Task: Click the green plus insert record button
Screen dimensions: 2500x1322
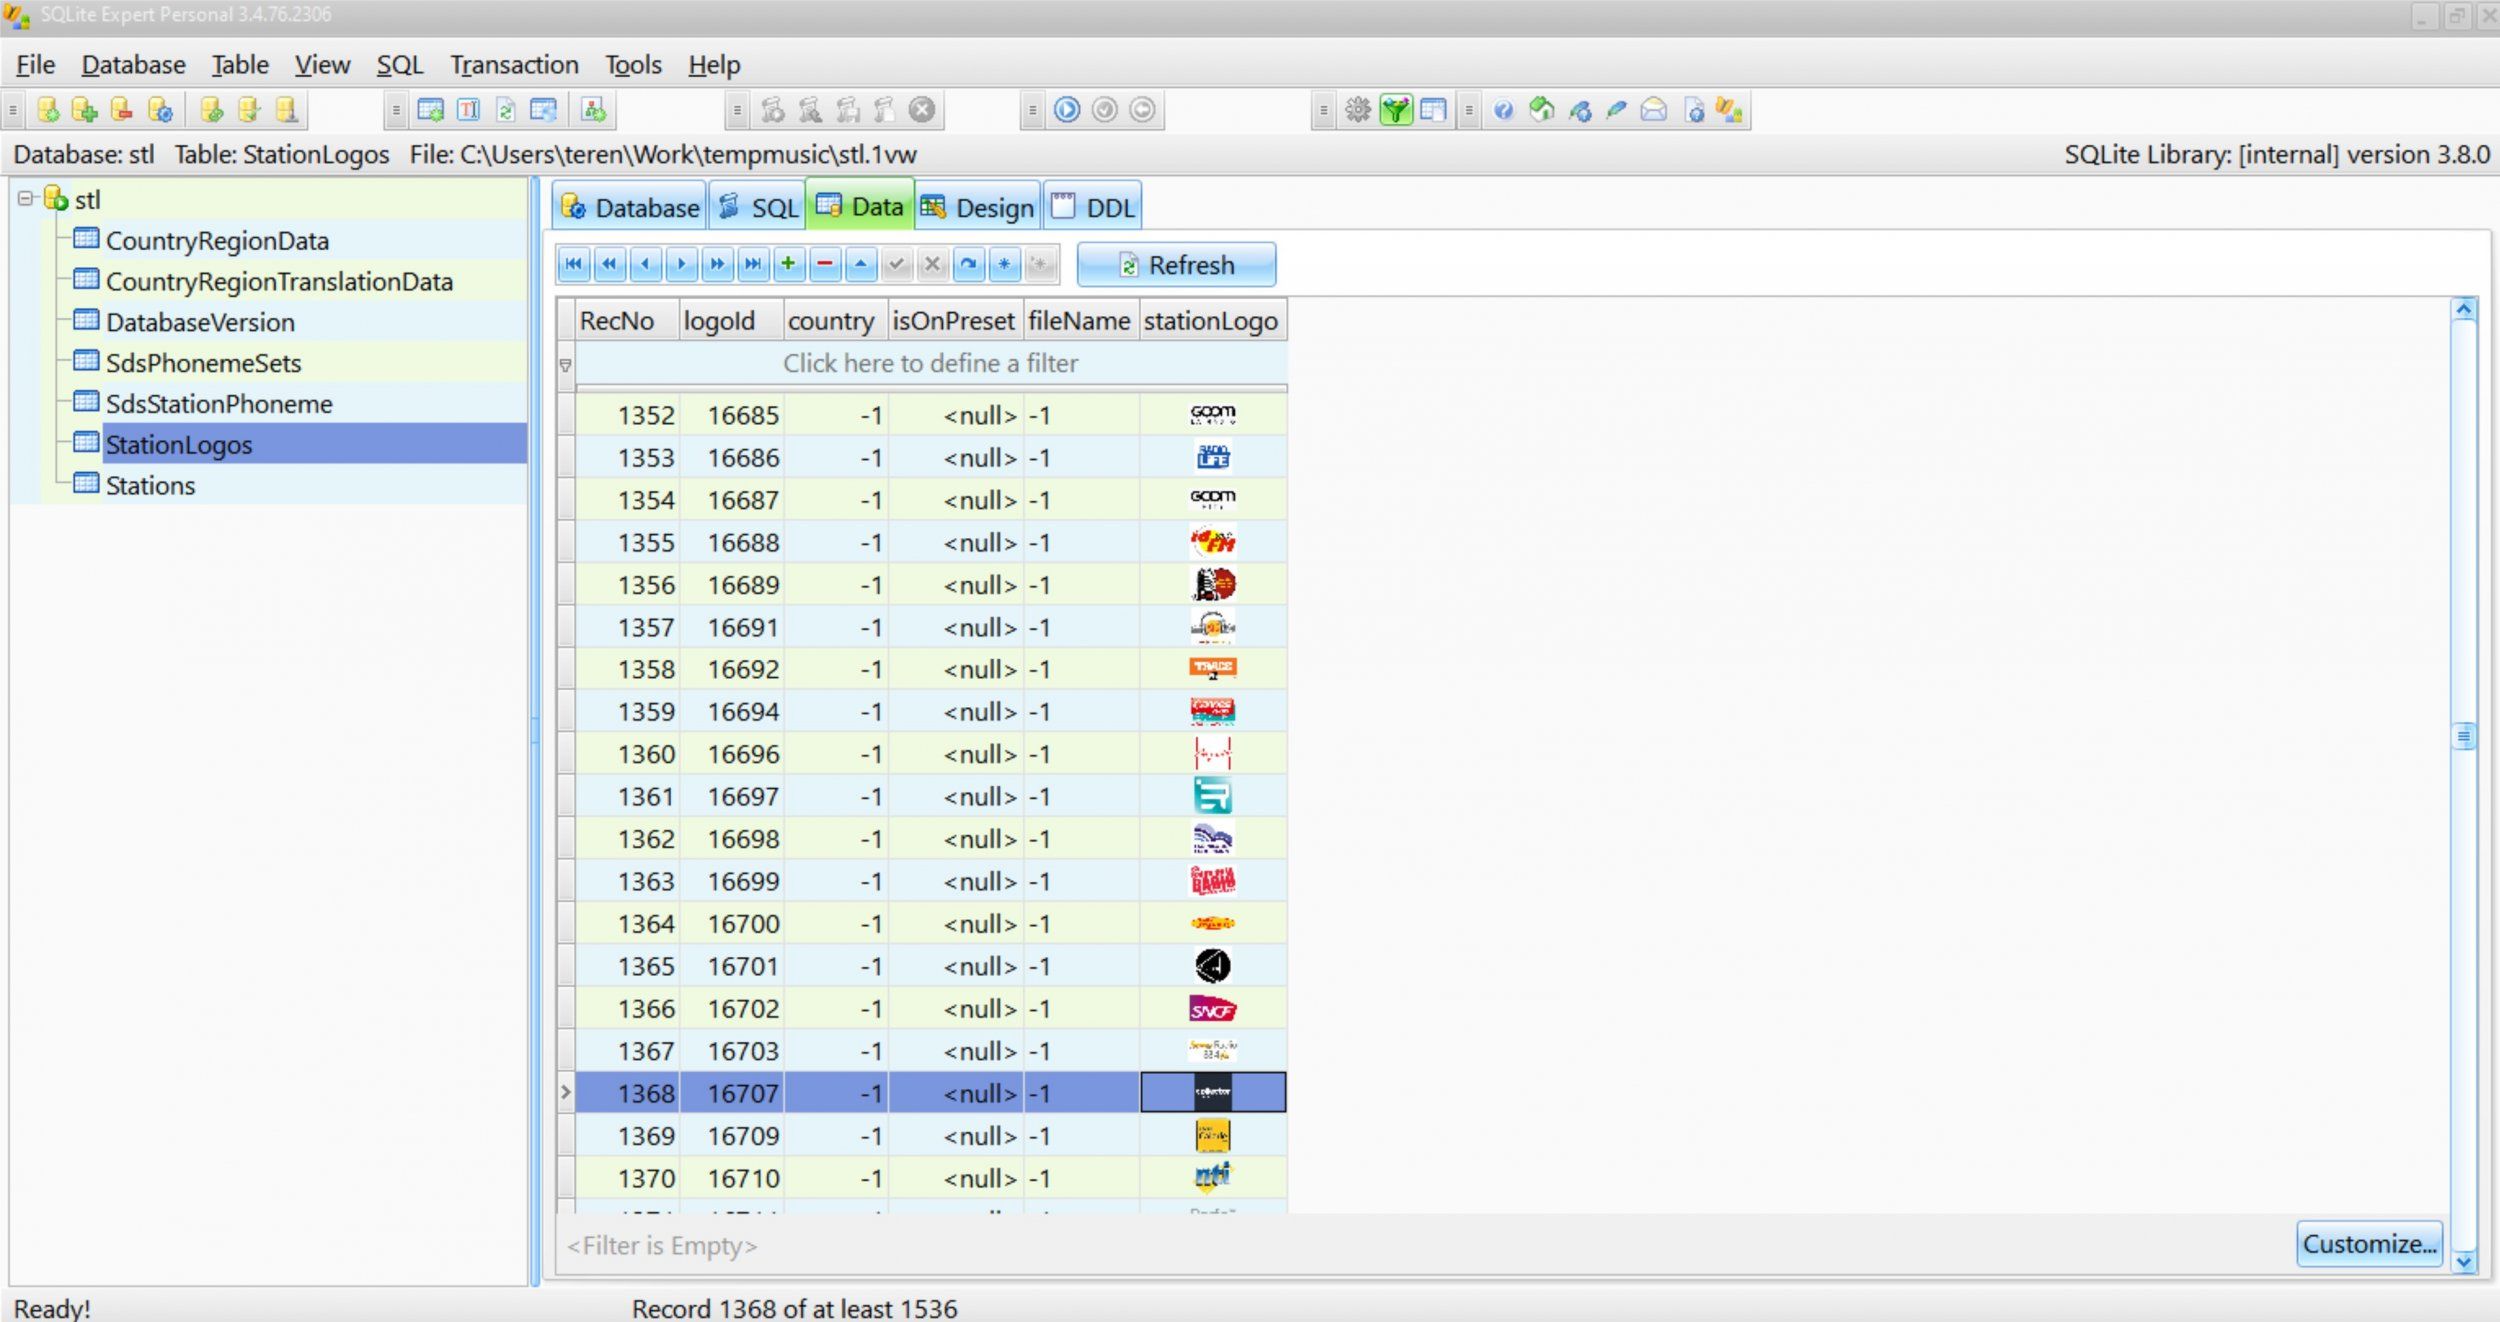Action: pyautogui.click(x=788, y=264)
